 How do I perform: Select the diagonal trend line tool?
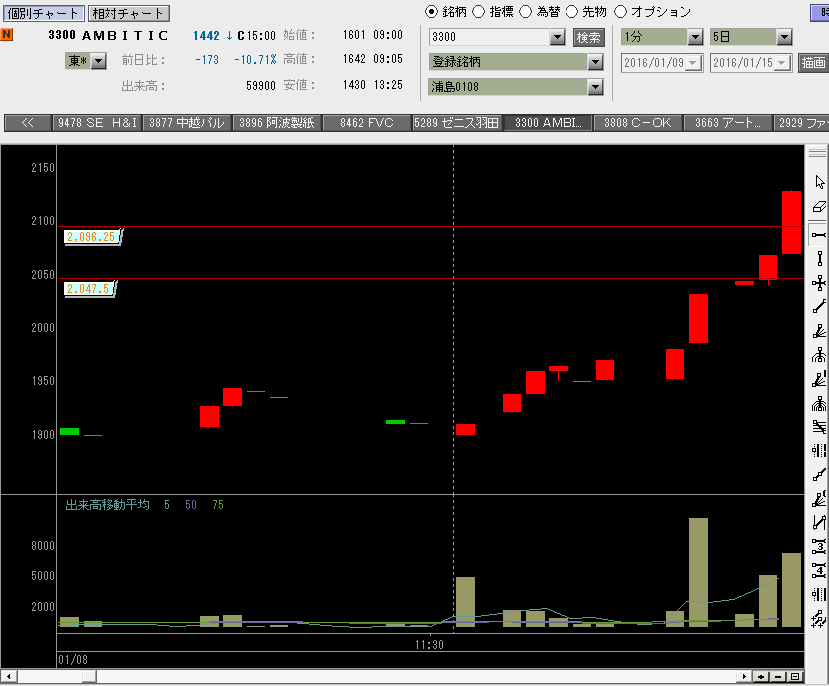(x=819, y=307)
